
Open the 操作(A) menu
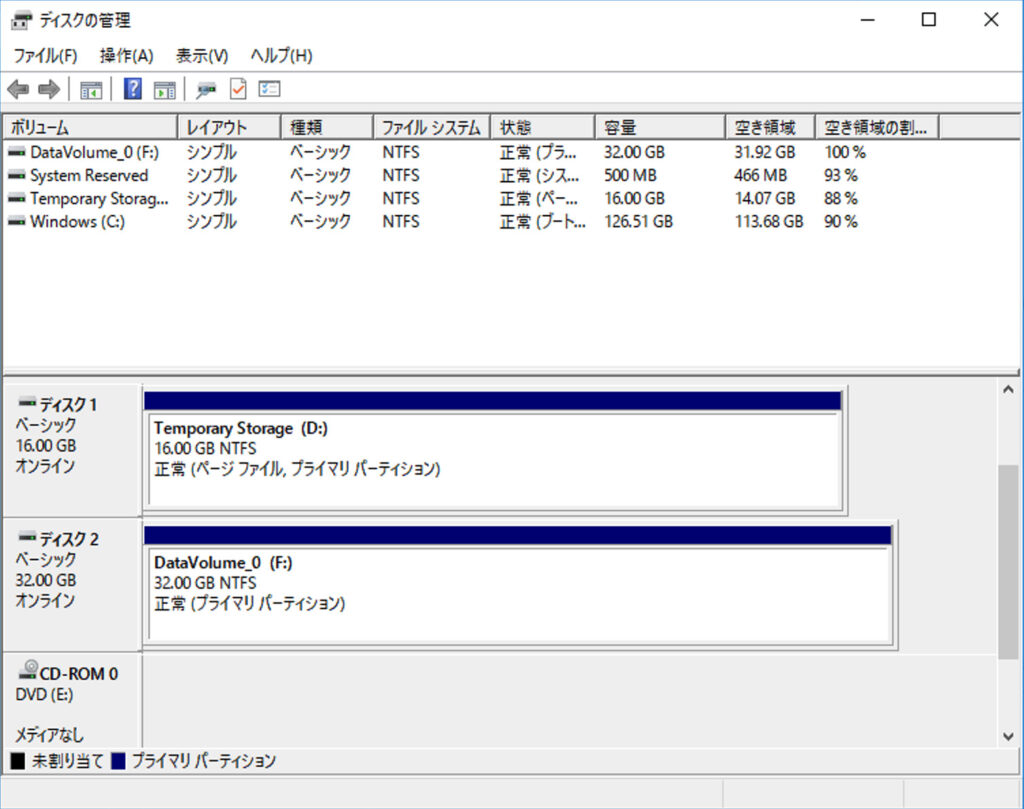tap(127, 56)
